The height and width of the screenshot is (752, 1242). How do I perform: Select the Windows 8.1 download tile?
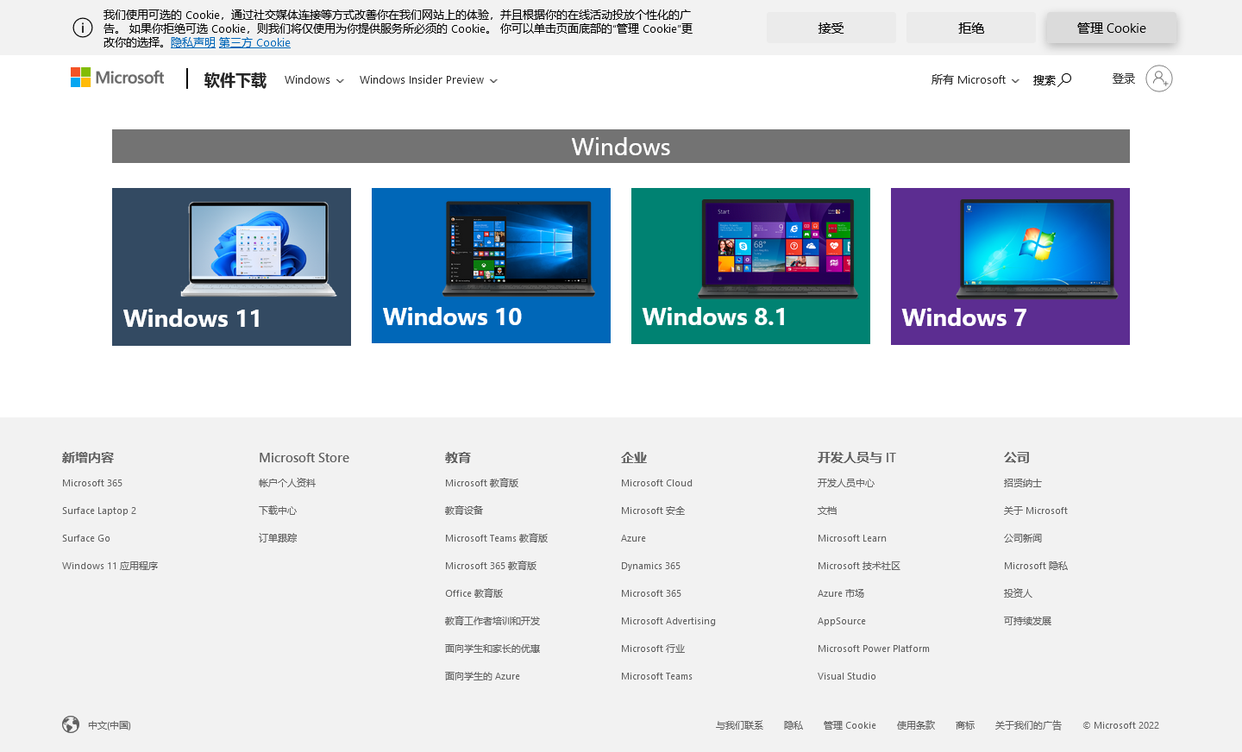click(x=750, y=266)
